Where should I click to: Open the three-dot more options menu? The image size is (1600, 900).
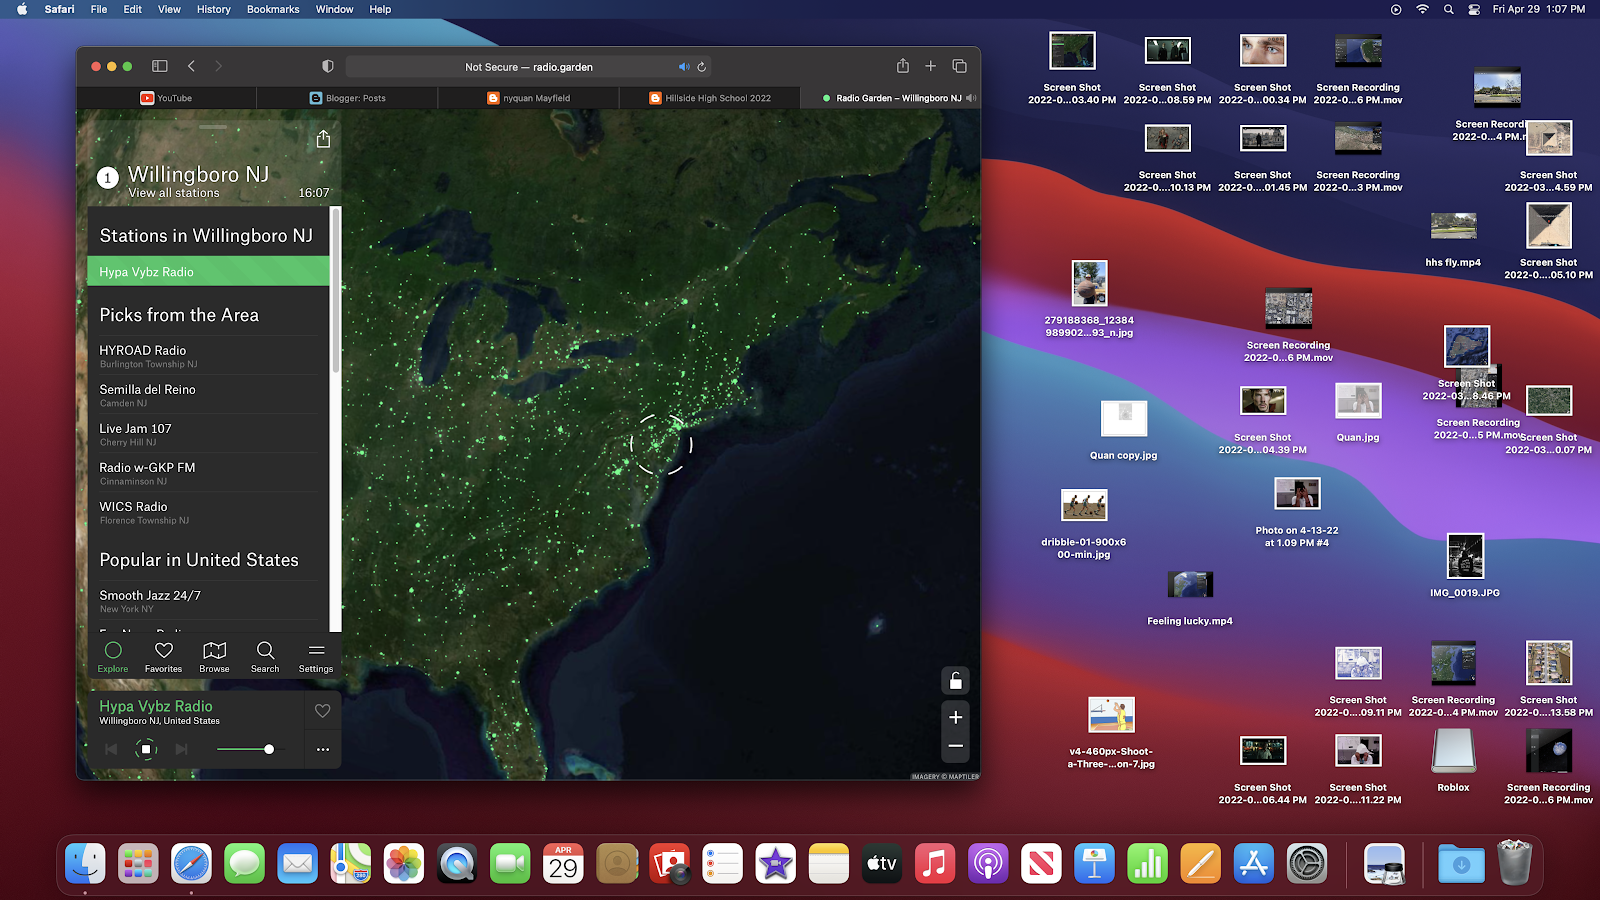(x=322, y=749)
